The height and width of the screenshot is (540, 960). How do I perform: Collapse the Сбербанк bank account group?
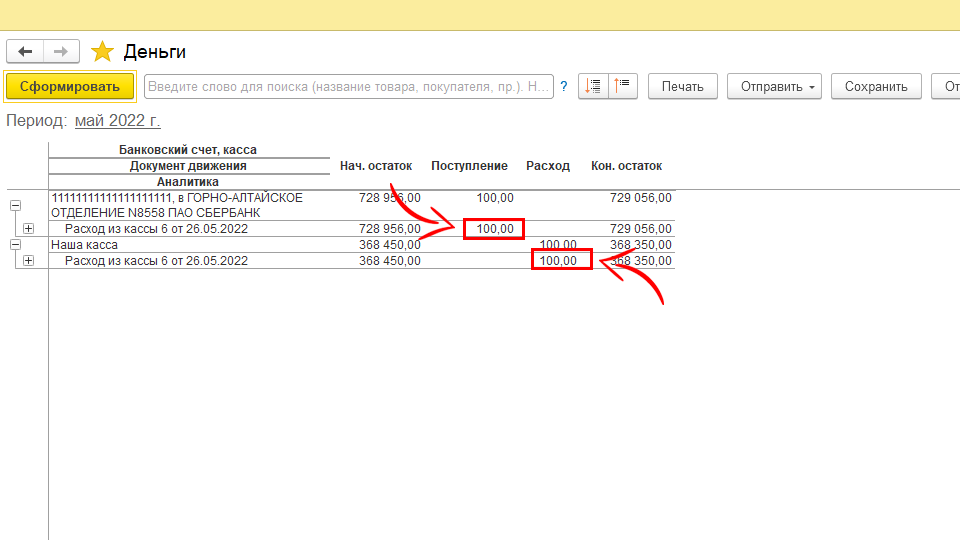(x=15, y=205)
